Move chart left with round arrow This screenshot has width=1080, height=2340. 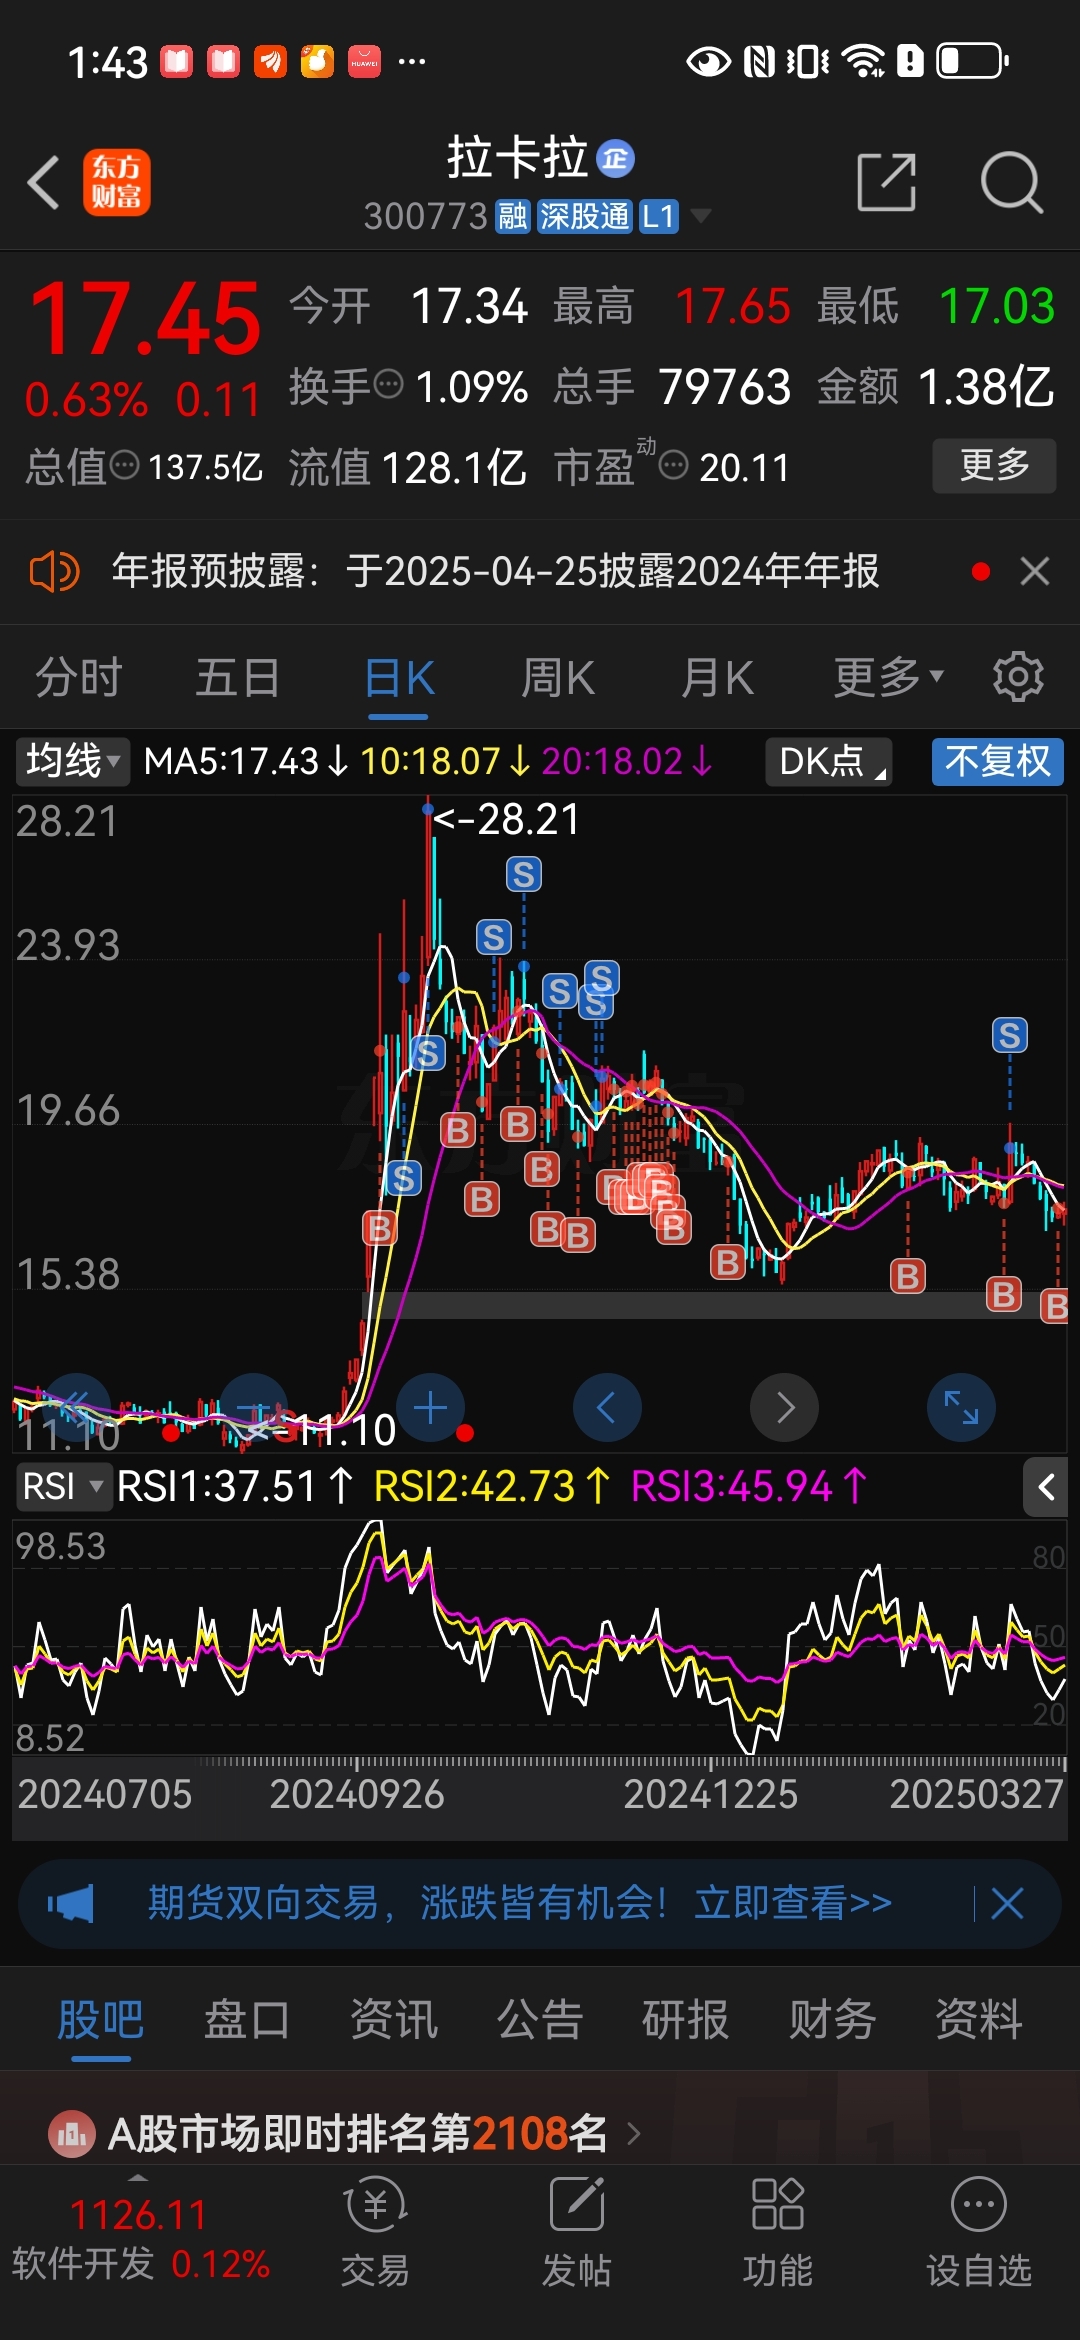pyautogui.click(x=607, y=1408)
